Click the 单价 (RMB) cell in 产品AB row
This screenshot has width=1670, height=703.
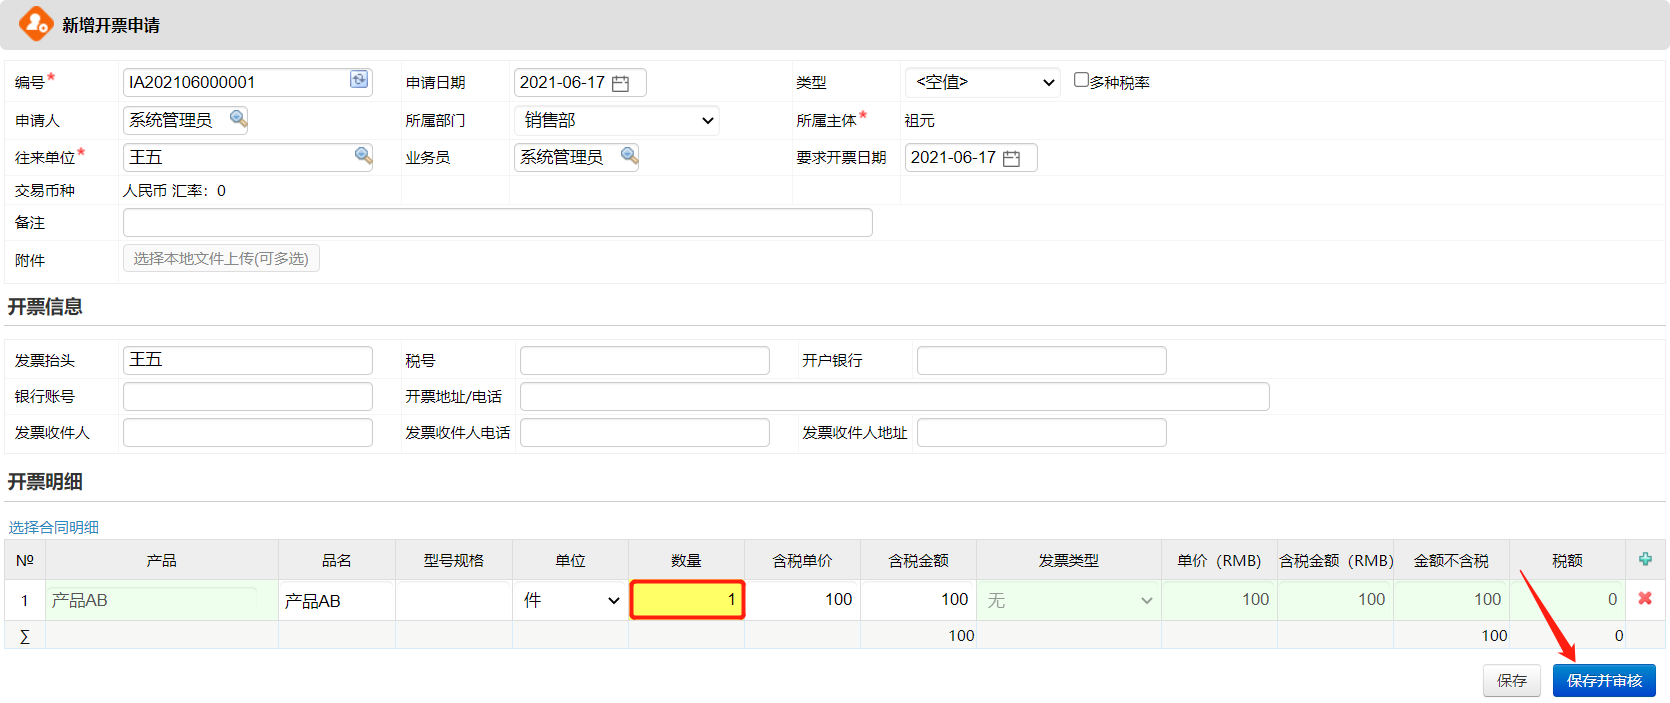click(1218, 600)
